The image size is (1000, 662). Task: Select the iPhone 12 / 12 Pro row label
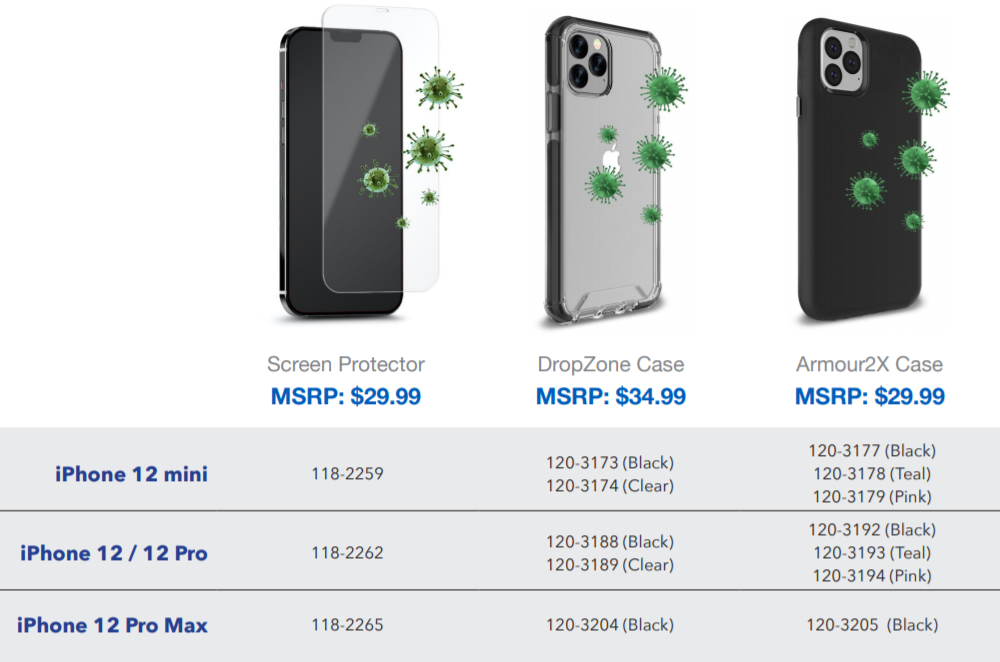(x=114, y=553)
